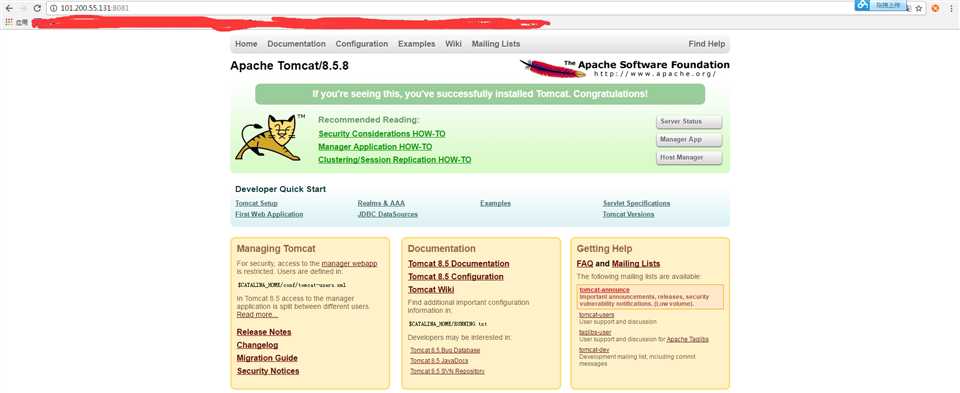Open the tomcat-announce mailing list link

(604, 290)
